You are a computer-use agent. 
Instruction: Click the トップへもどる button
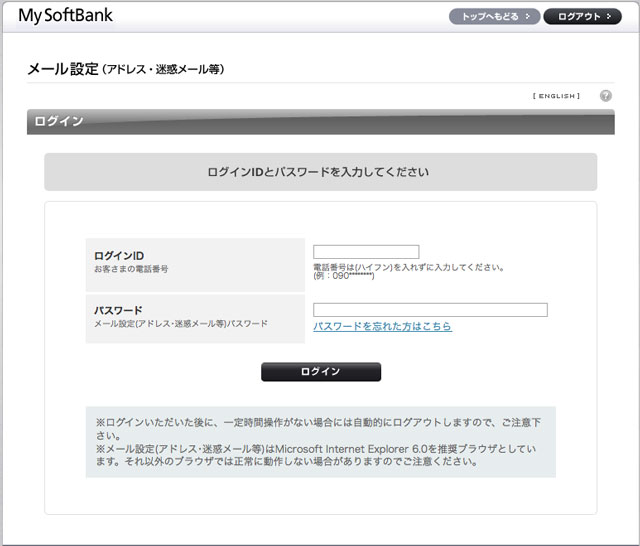click(495, 17)
